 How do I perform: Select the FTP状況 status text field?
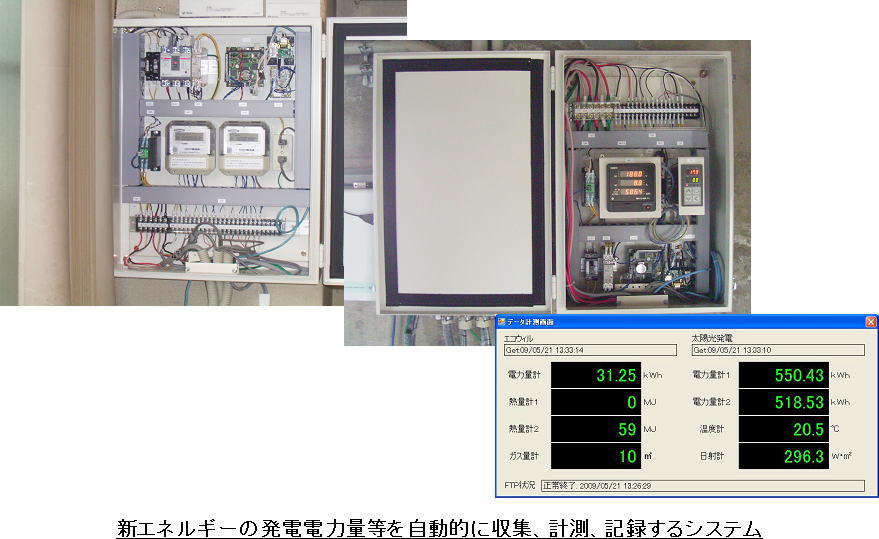coord(702,485)
